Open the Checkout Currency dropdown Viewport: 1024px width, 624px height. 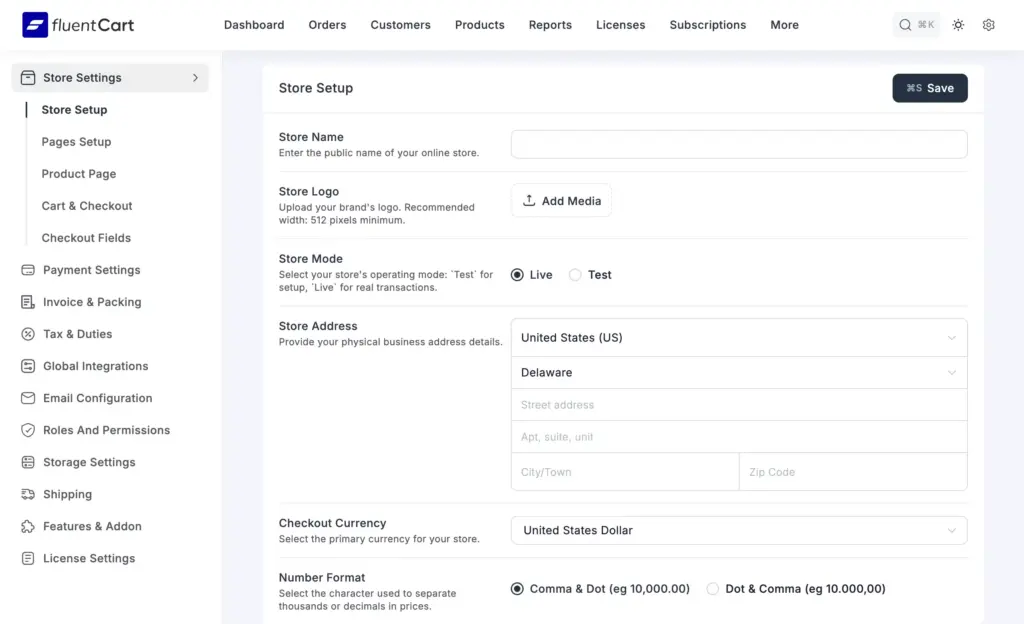pos(738,530)
